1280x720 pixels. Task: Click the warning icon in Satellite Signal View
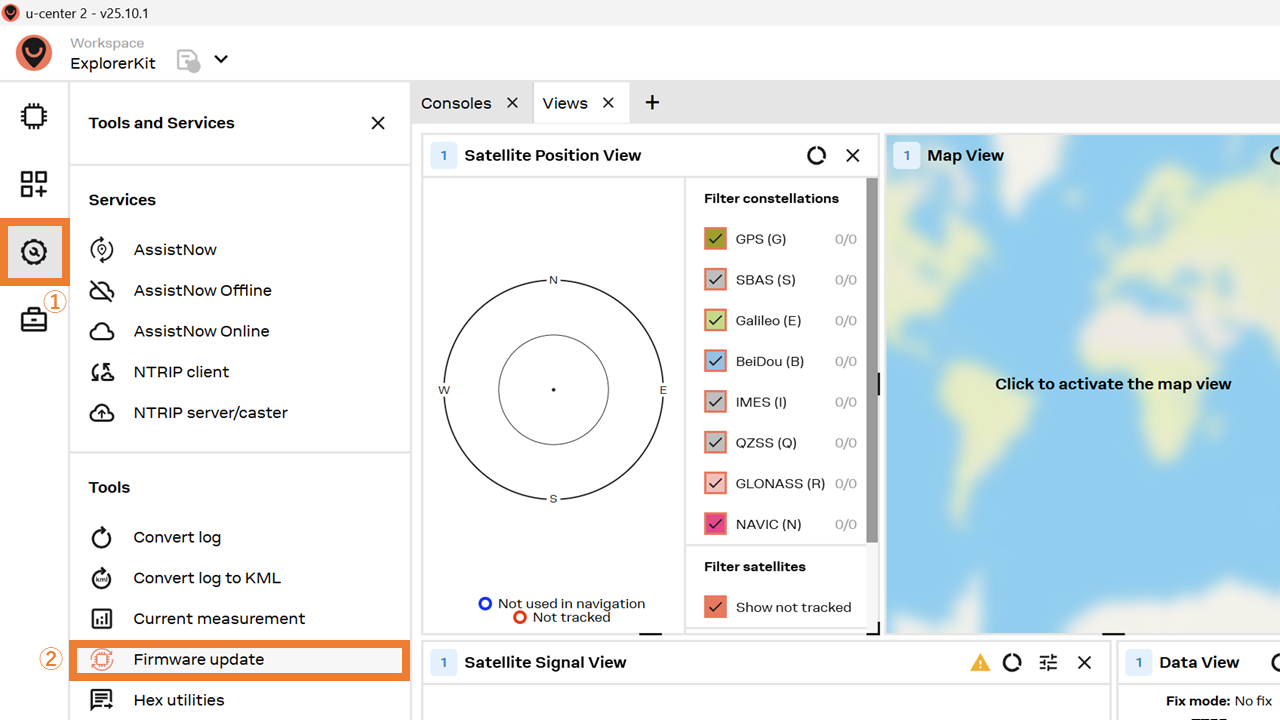click(x=980, y=663)
